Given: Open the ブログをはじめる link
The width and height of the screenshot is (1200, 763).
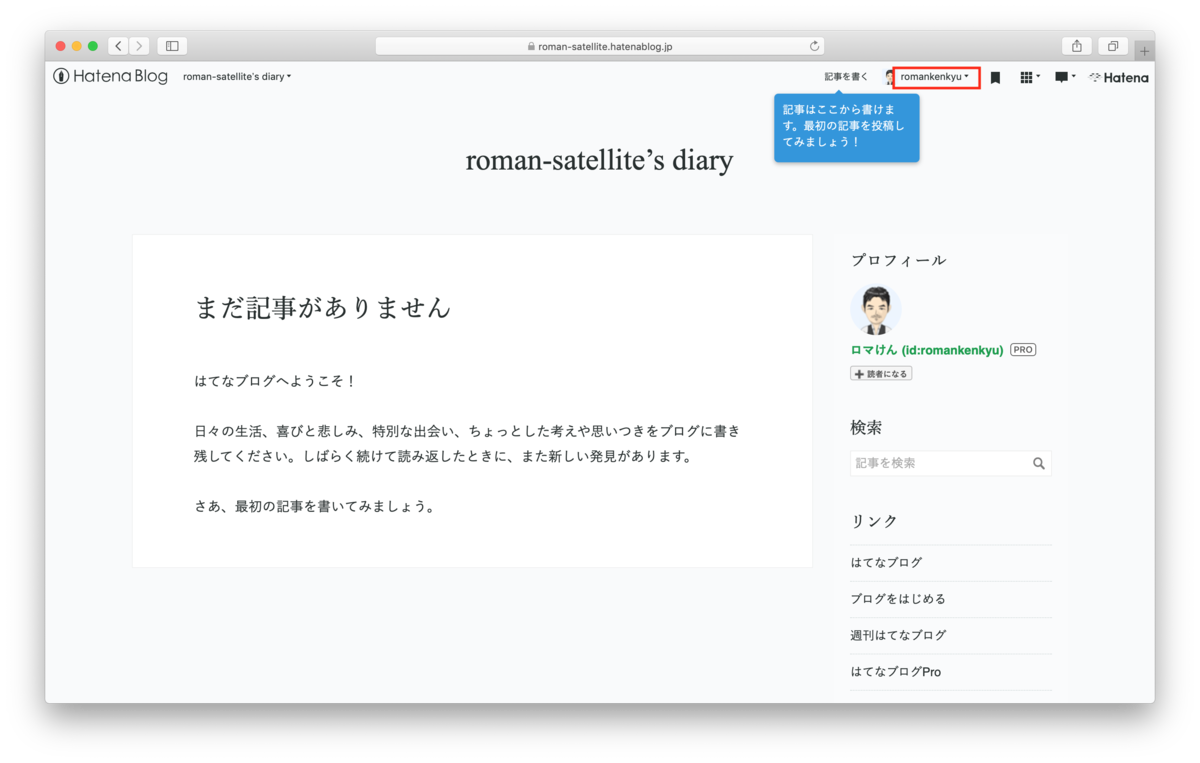Looking at the screenshot, I should pos(898,599).
